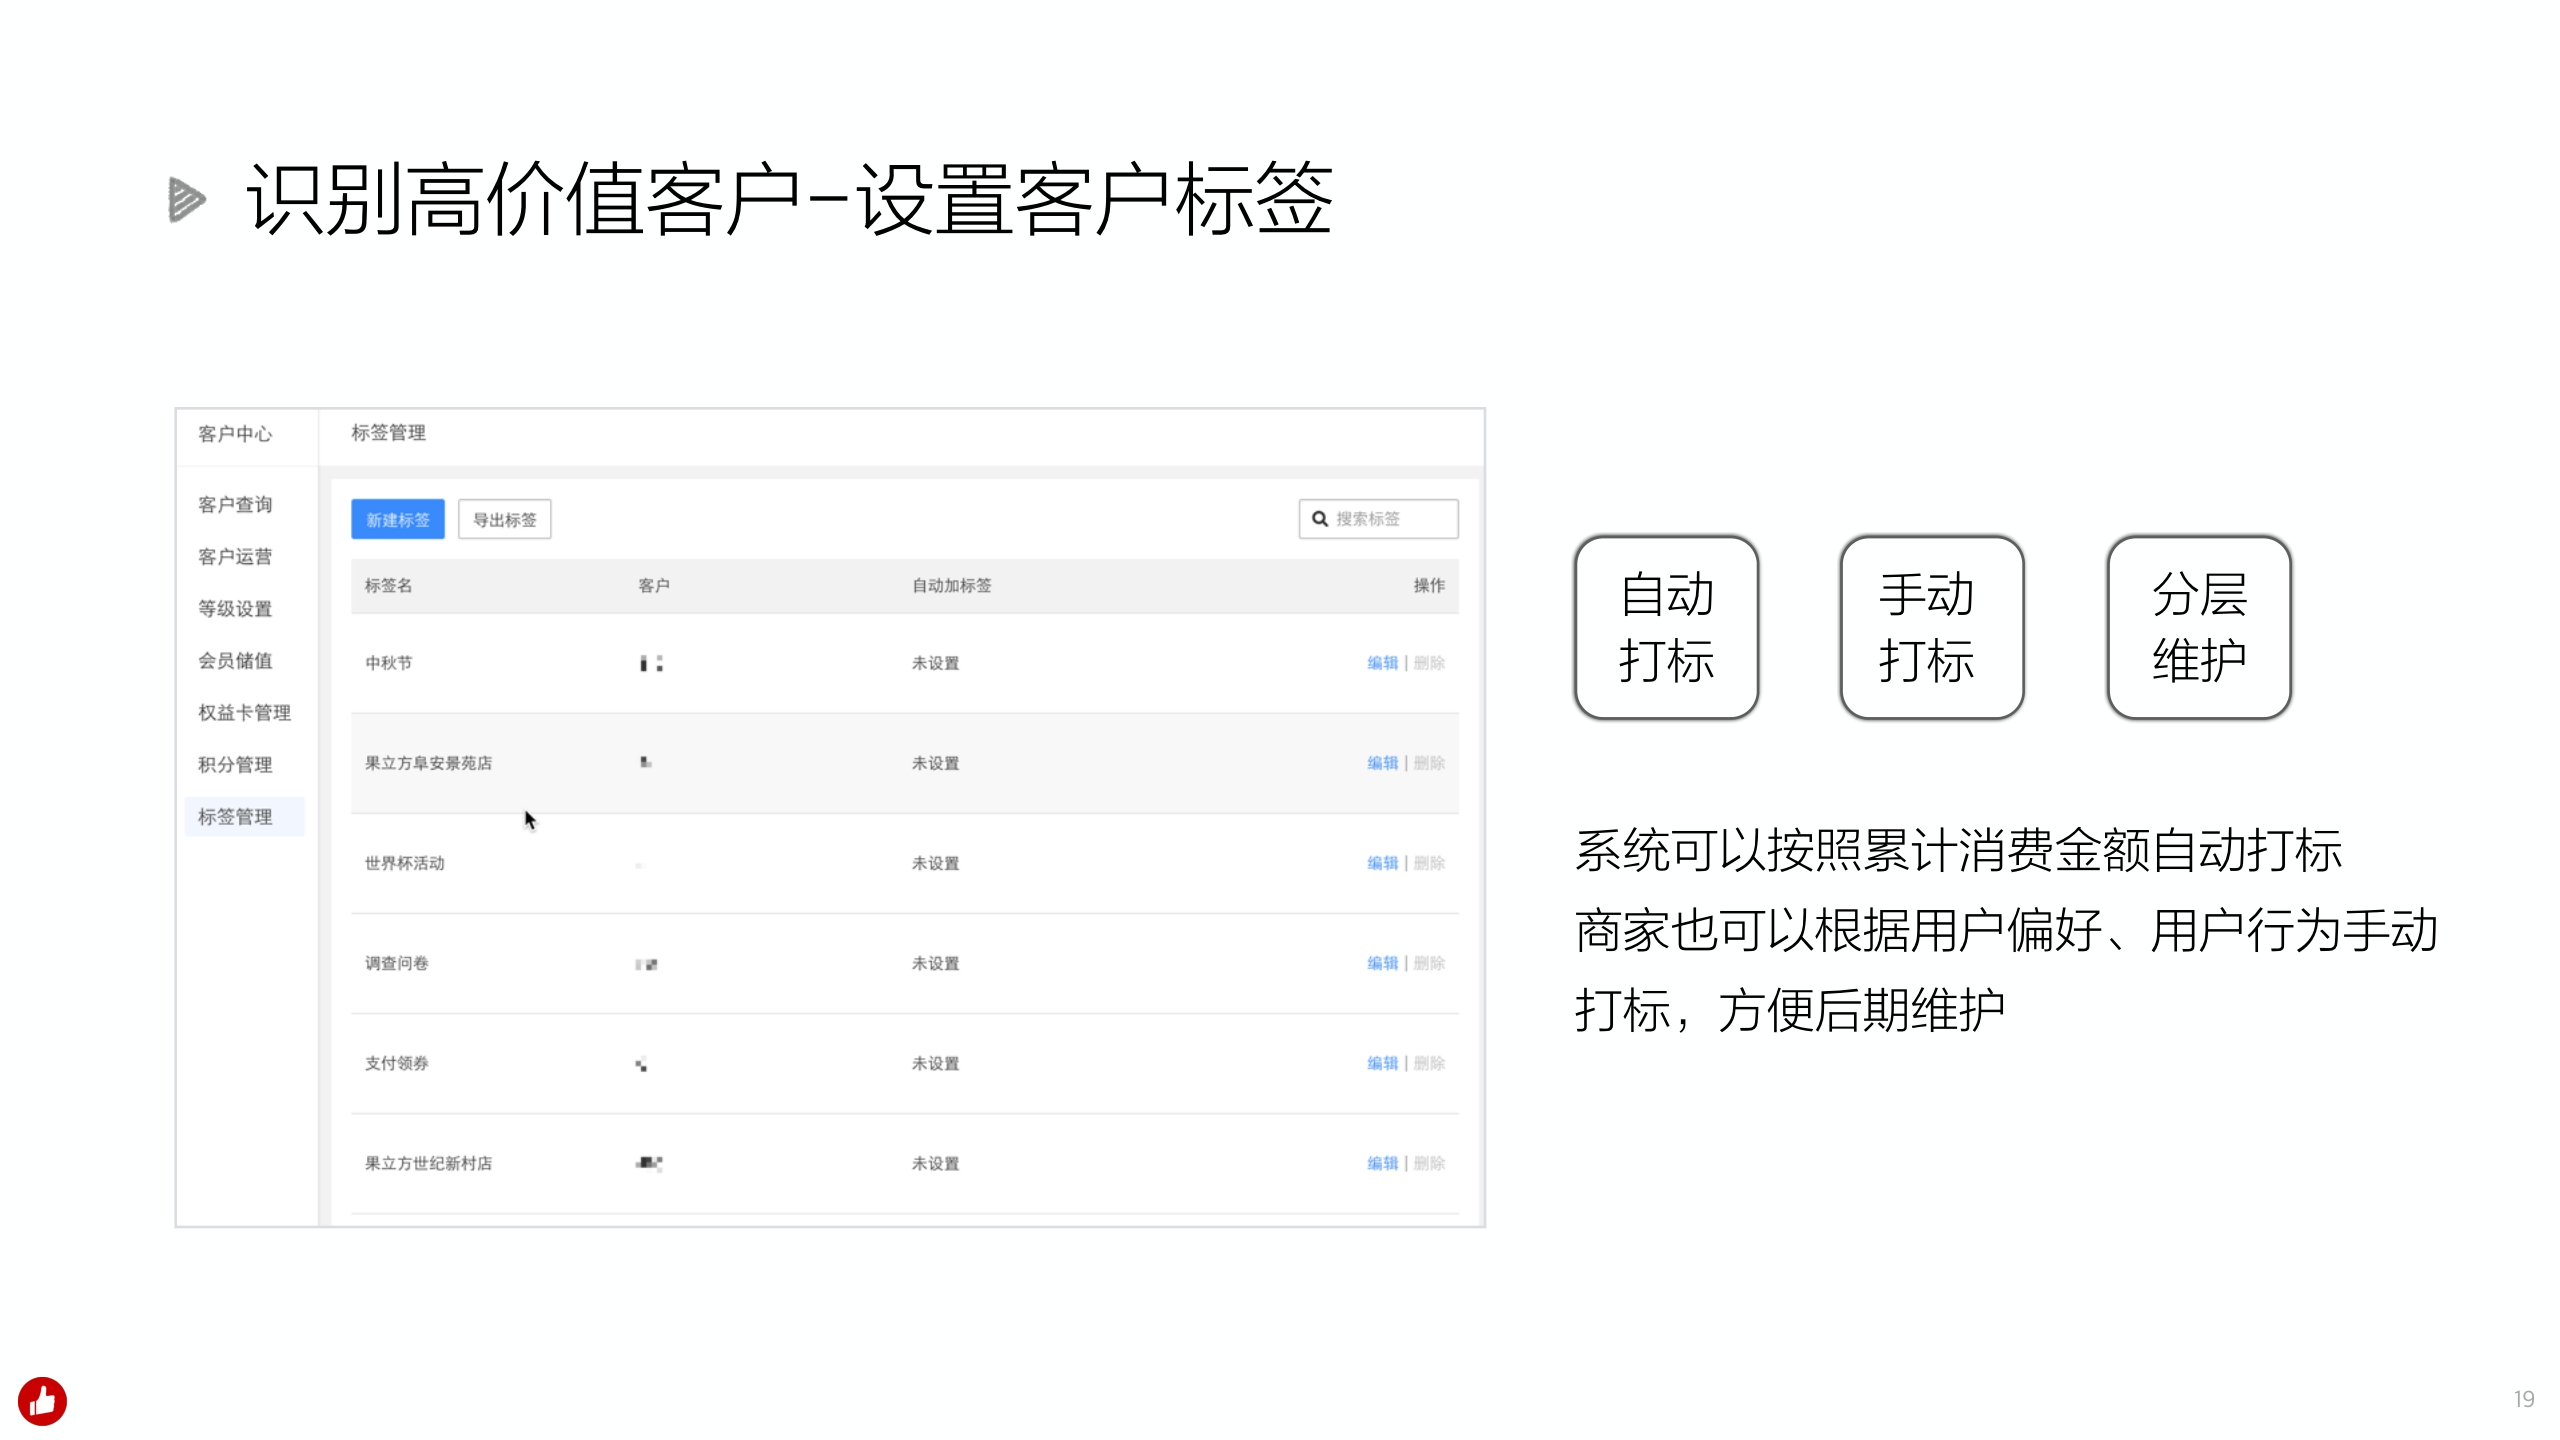
Task: Click 删除 for the 支付领券 tag
Action: [x=1428, y=1063]
